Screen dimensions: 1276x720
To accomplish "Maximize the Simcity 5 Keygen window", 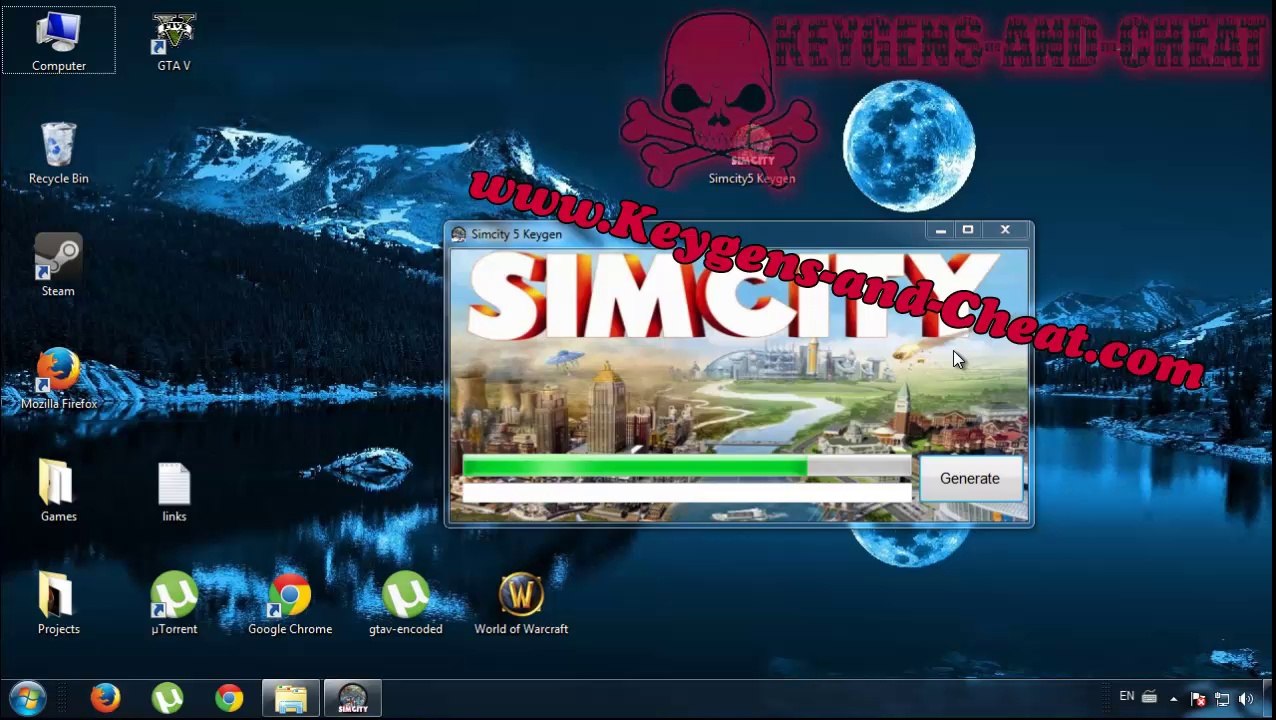I will [968, 231].
